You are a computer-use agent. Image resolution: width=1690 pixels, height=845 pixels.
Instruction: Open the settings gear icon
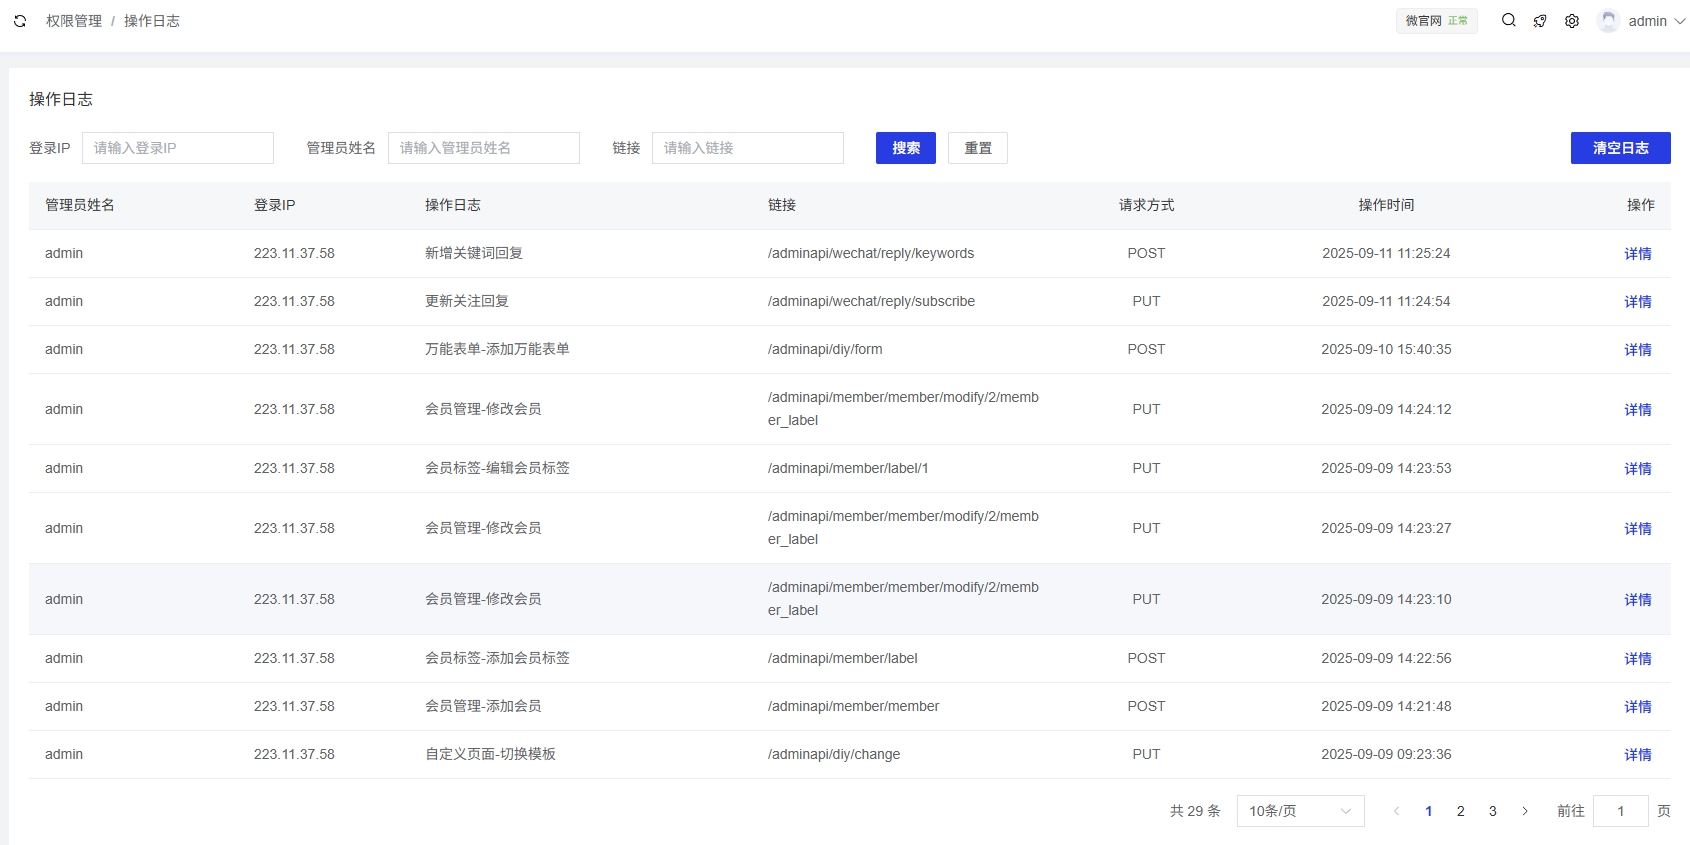pyautogui.click(x=1572, y=21)
